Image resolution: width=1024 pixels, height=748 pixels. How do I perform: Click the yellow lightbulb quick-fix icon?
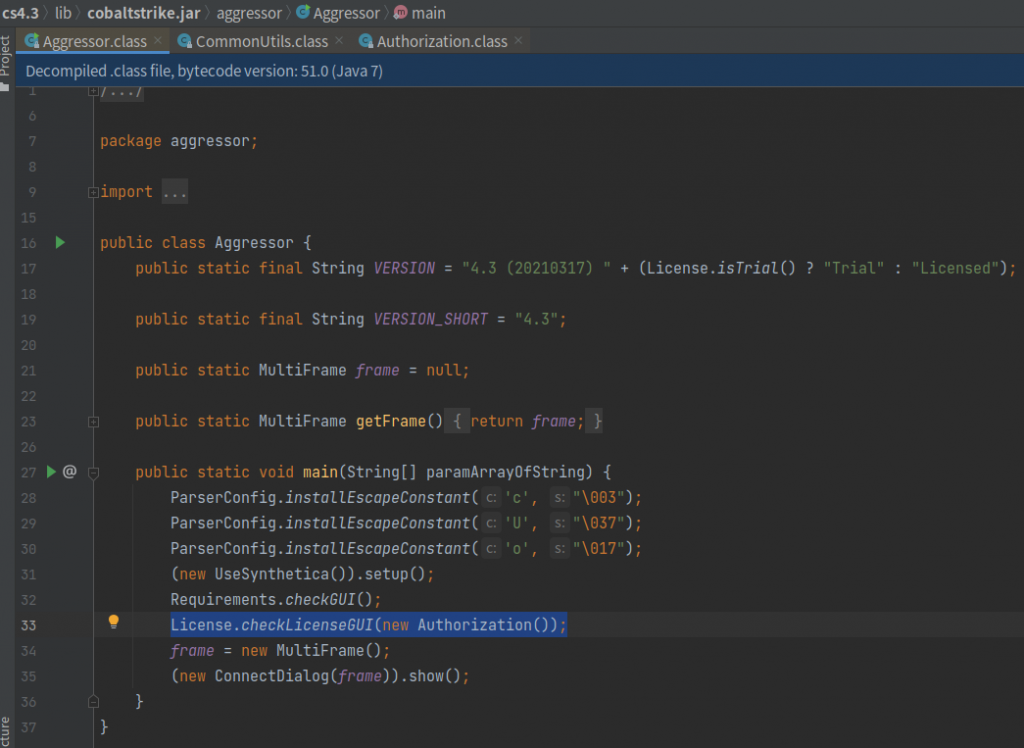pyautogui.click(x=113, y=622)
